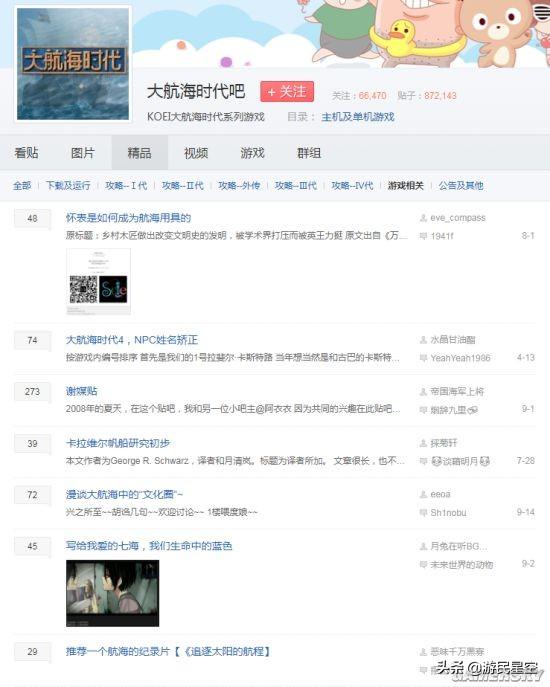Viewport: 550px width, 687px height.
Task: Open the 大航海时代 forum avatar image
Action: (x=73, y=64)
